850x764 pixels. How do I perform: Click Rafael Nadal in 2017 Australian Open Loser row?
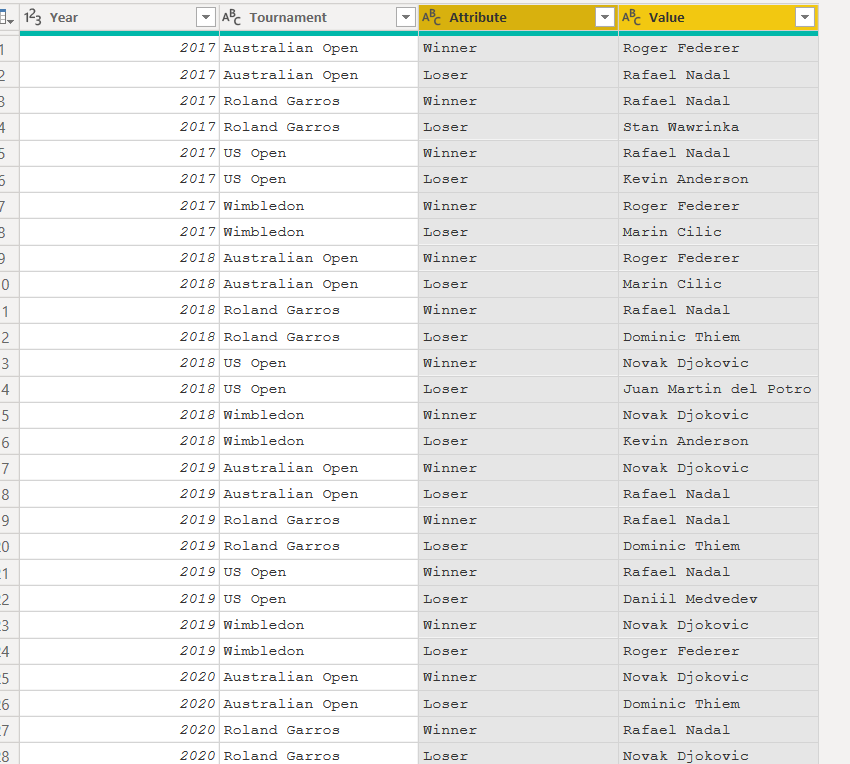tap(718, 75)
